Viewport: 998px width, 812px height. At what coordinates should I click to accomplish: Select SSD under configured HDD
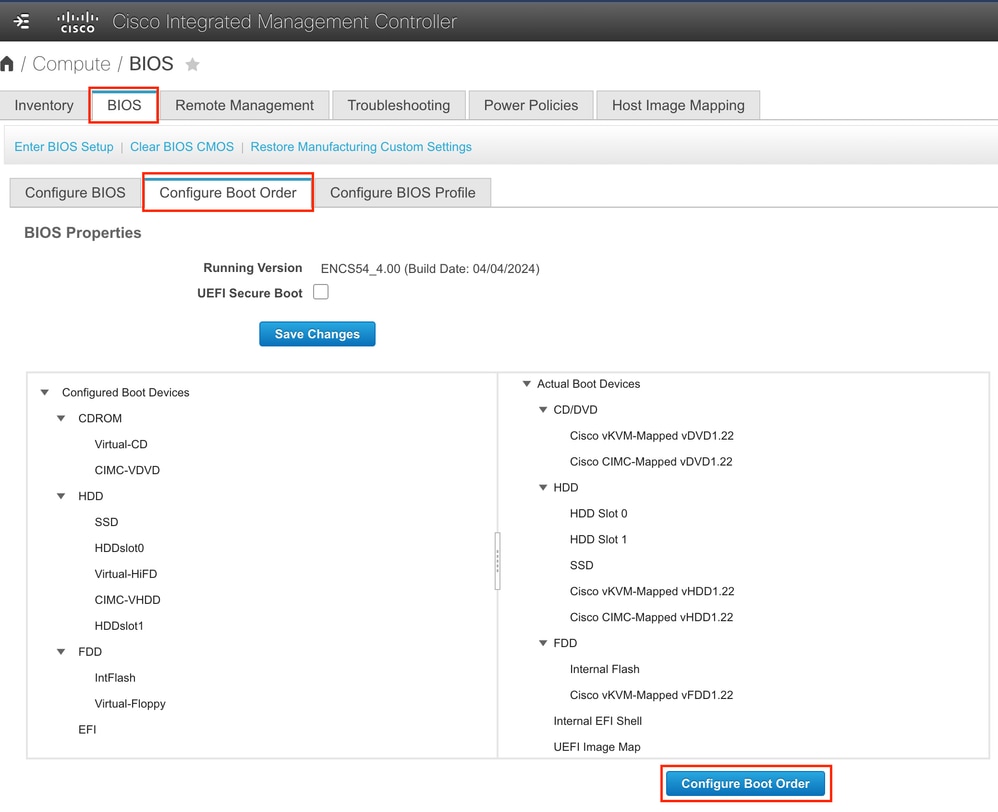pyautogui.click(x=106, y=522)
